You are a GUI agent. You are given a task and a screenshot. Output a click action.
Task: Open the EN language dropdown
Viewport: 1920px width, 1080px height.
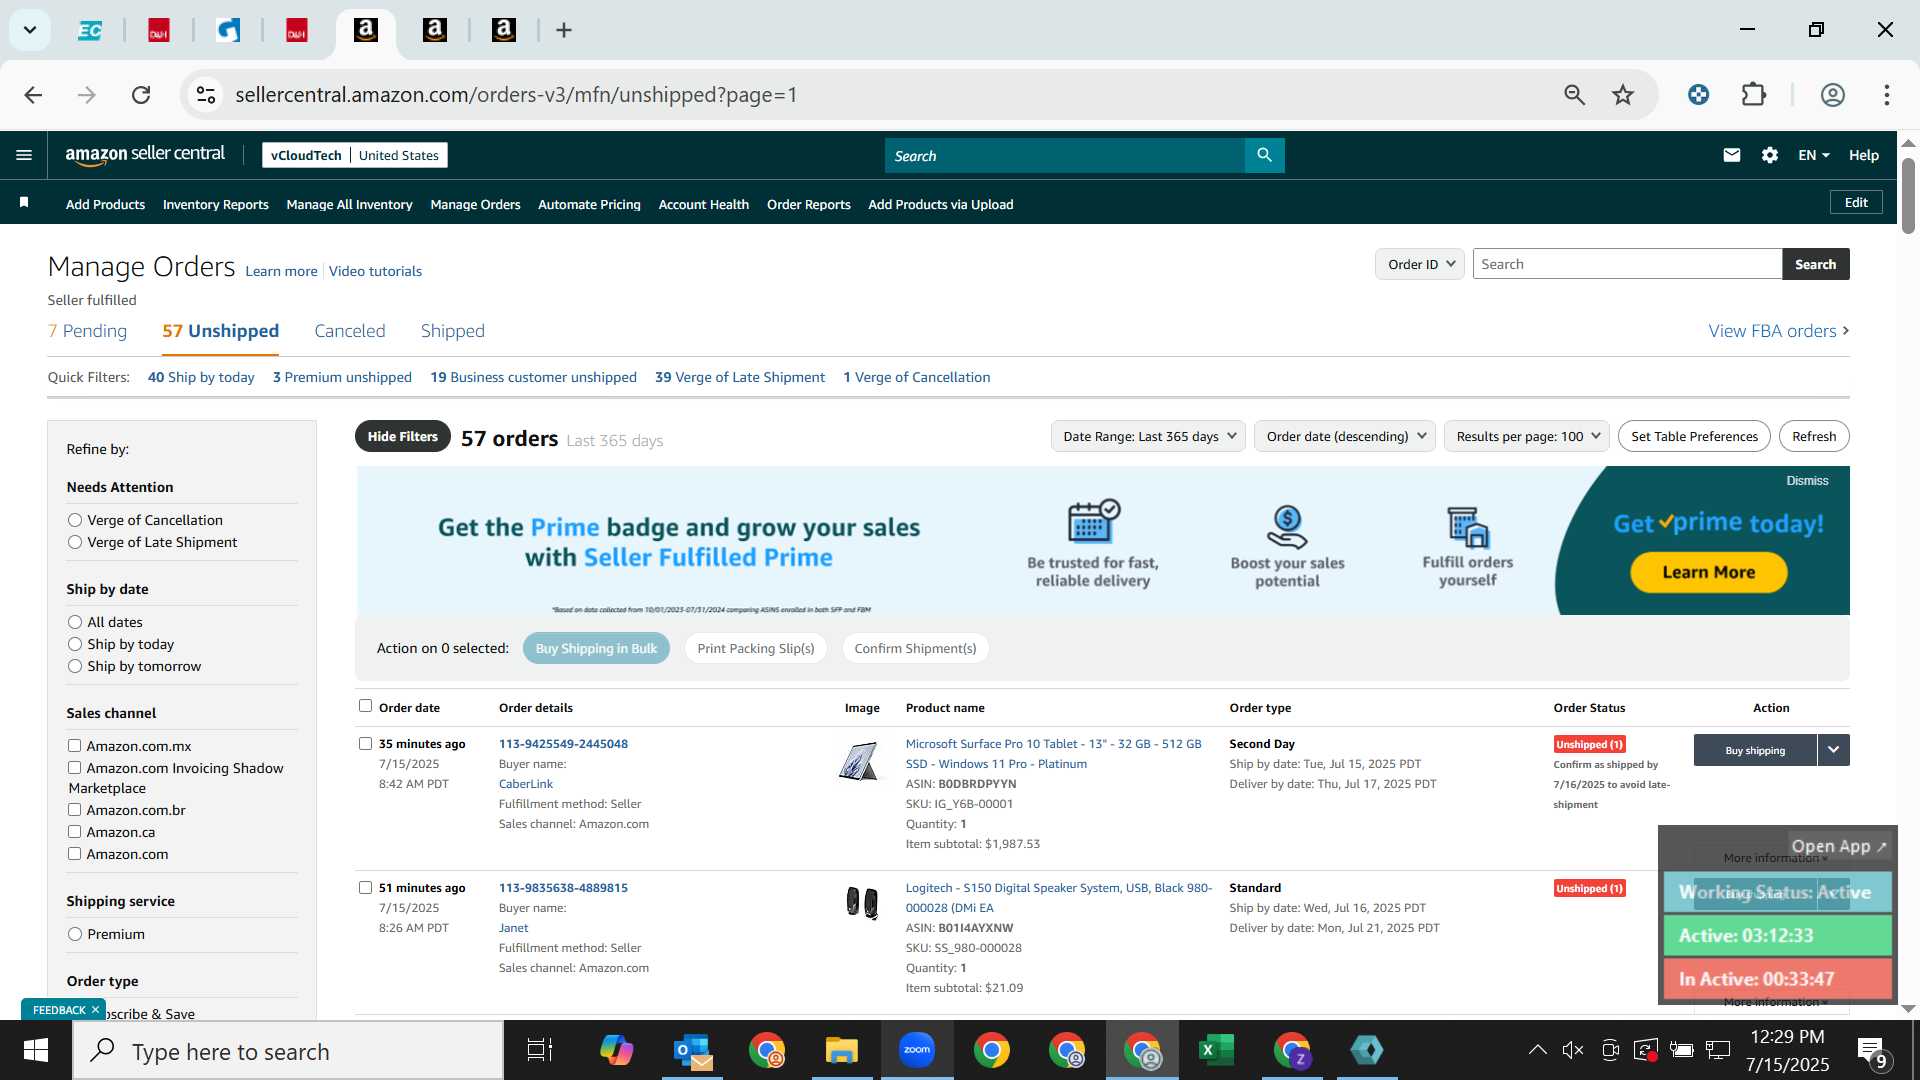(1813, 155)
